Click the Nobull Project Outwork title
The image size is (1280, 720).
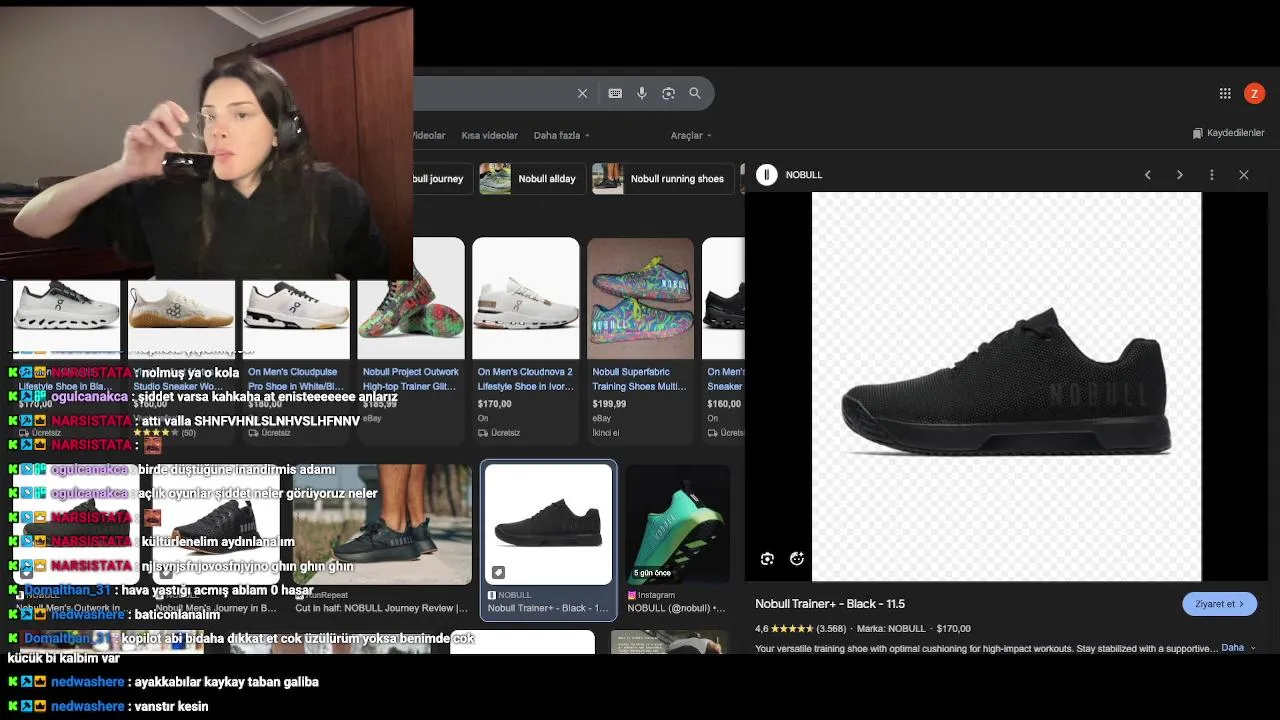(410, 378)
